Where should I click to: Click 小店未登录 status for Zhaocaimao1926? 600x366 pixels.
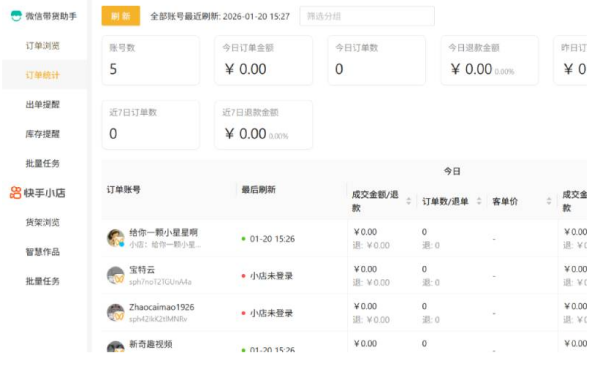(x=271, y=313)
